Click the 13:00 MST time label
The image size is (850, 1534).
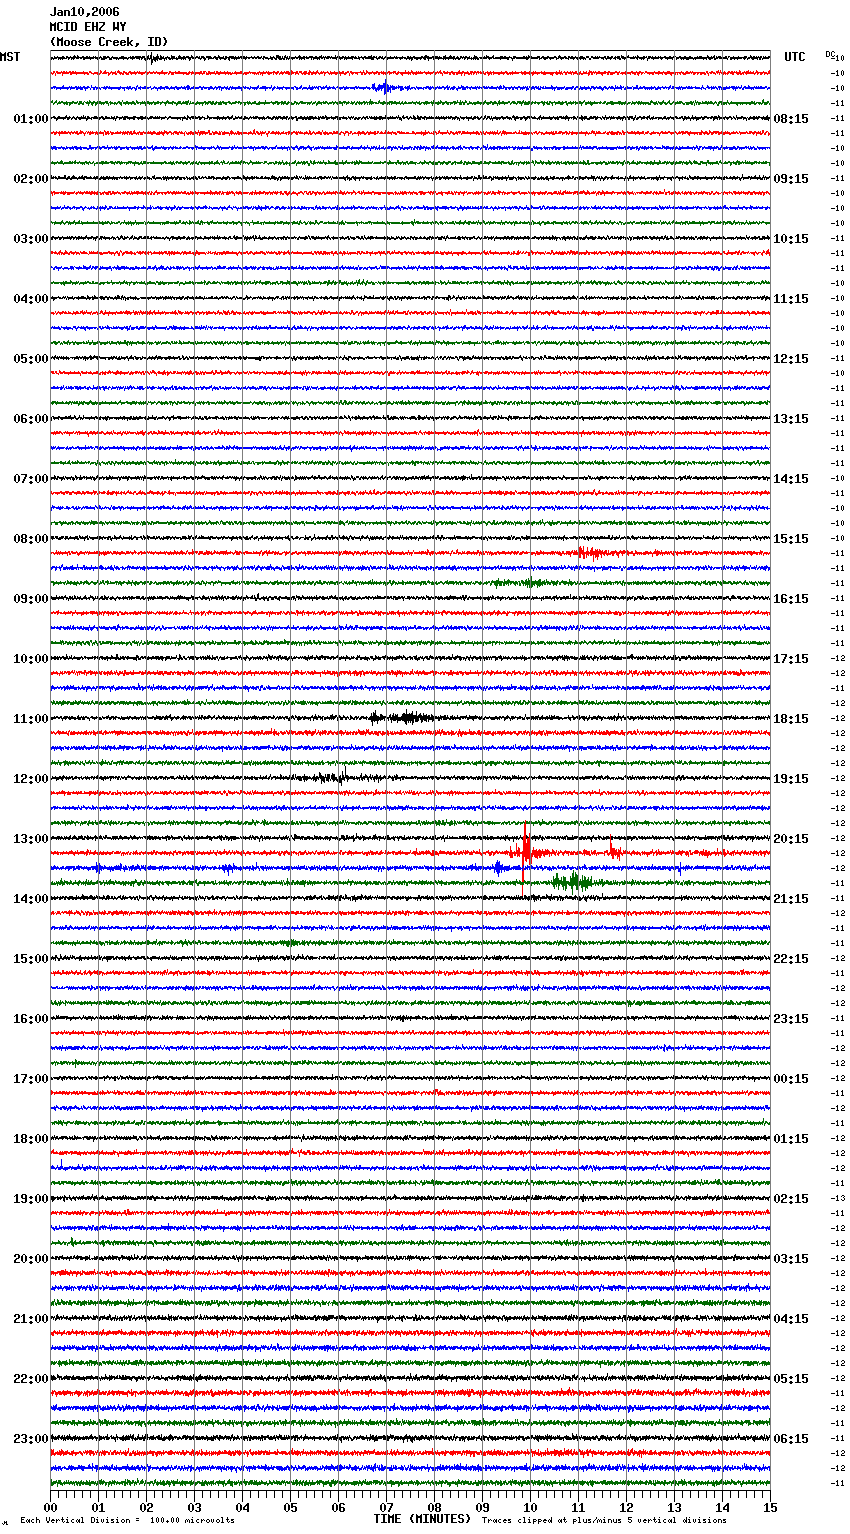point(31,839)
